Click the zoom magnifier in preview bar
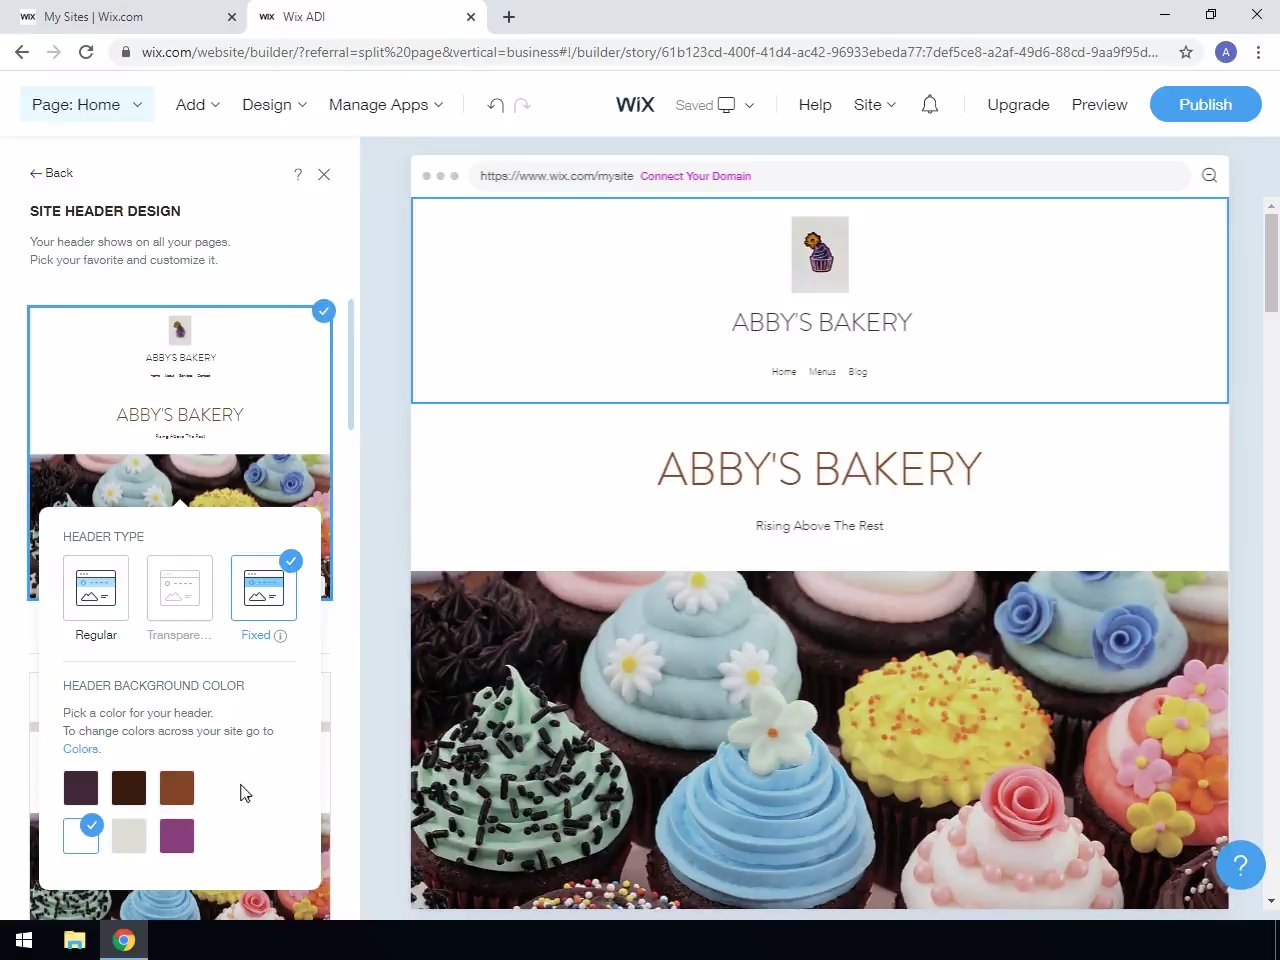The image size is (1280, 960). [x=1209, y=176]
